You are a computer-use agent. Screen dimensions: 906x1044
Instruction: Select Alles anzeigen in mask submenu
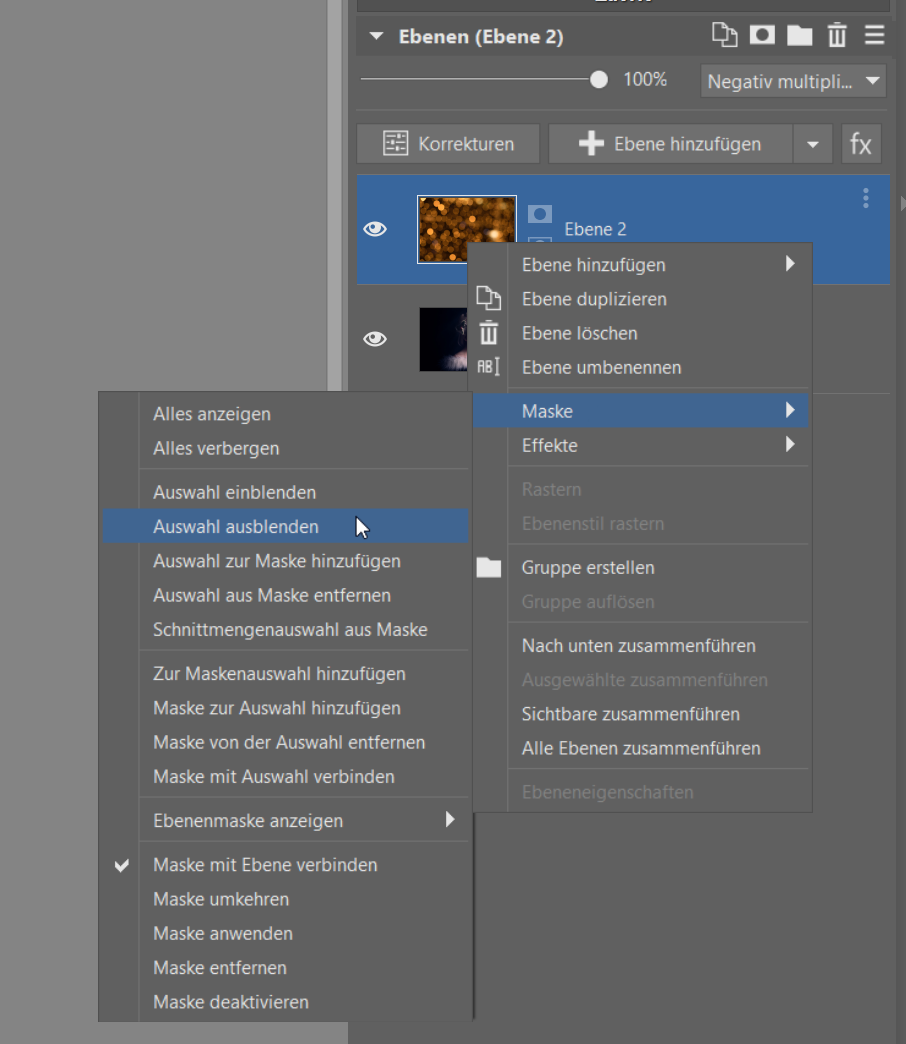286,414
